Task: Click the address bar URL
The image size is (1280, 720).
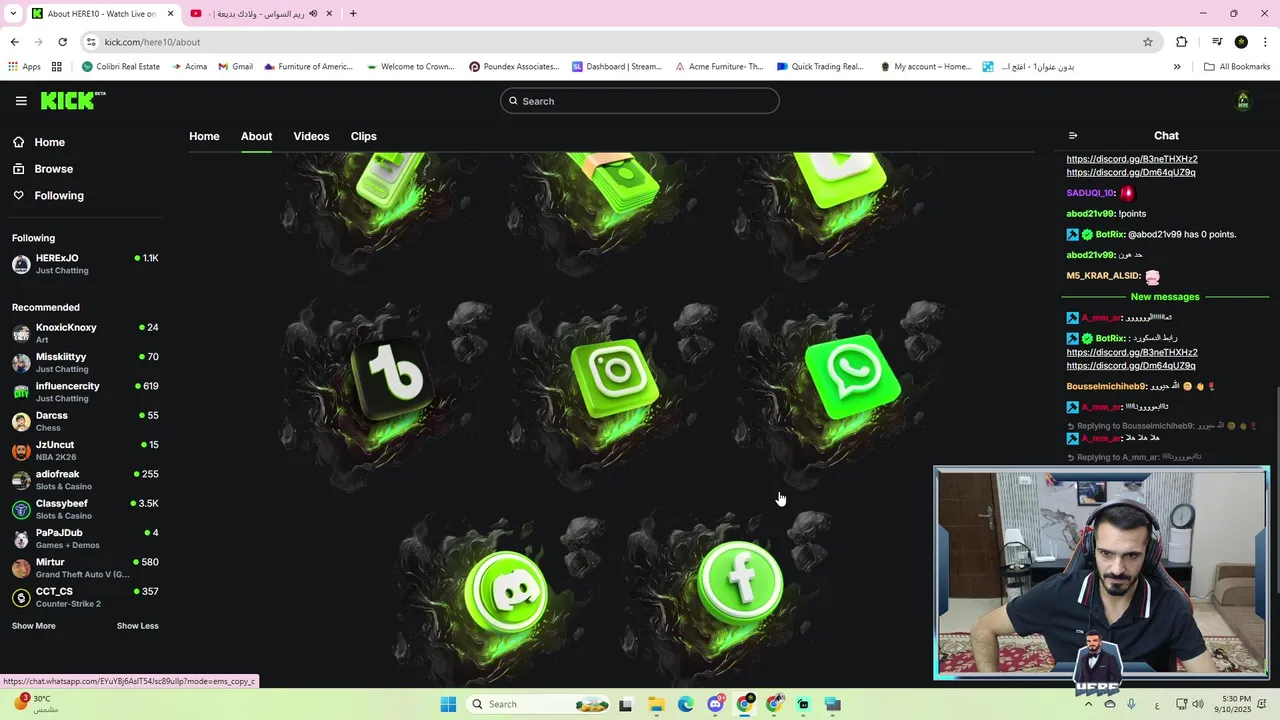Action: 152,42
